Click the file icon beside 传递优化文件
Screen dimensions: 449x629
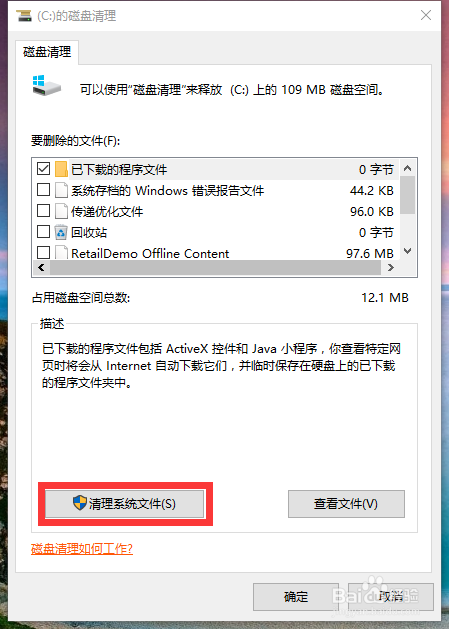pos(61,211)
